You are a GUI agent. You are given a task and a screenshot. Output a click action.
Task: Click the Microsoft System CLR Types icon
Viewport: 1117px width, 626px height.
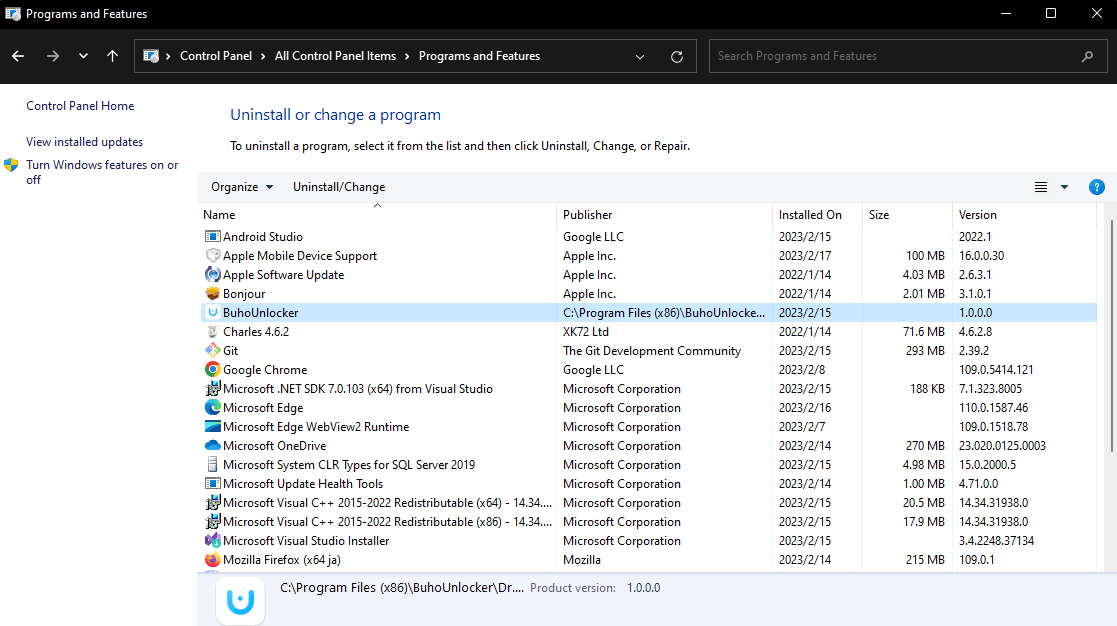pyautogui.click(x=212, y=464)
